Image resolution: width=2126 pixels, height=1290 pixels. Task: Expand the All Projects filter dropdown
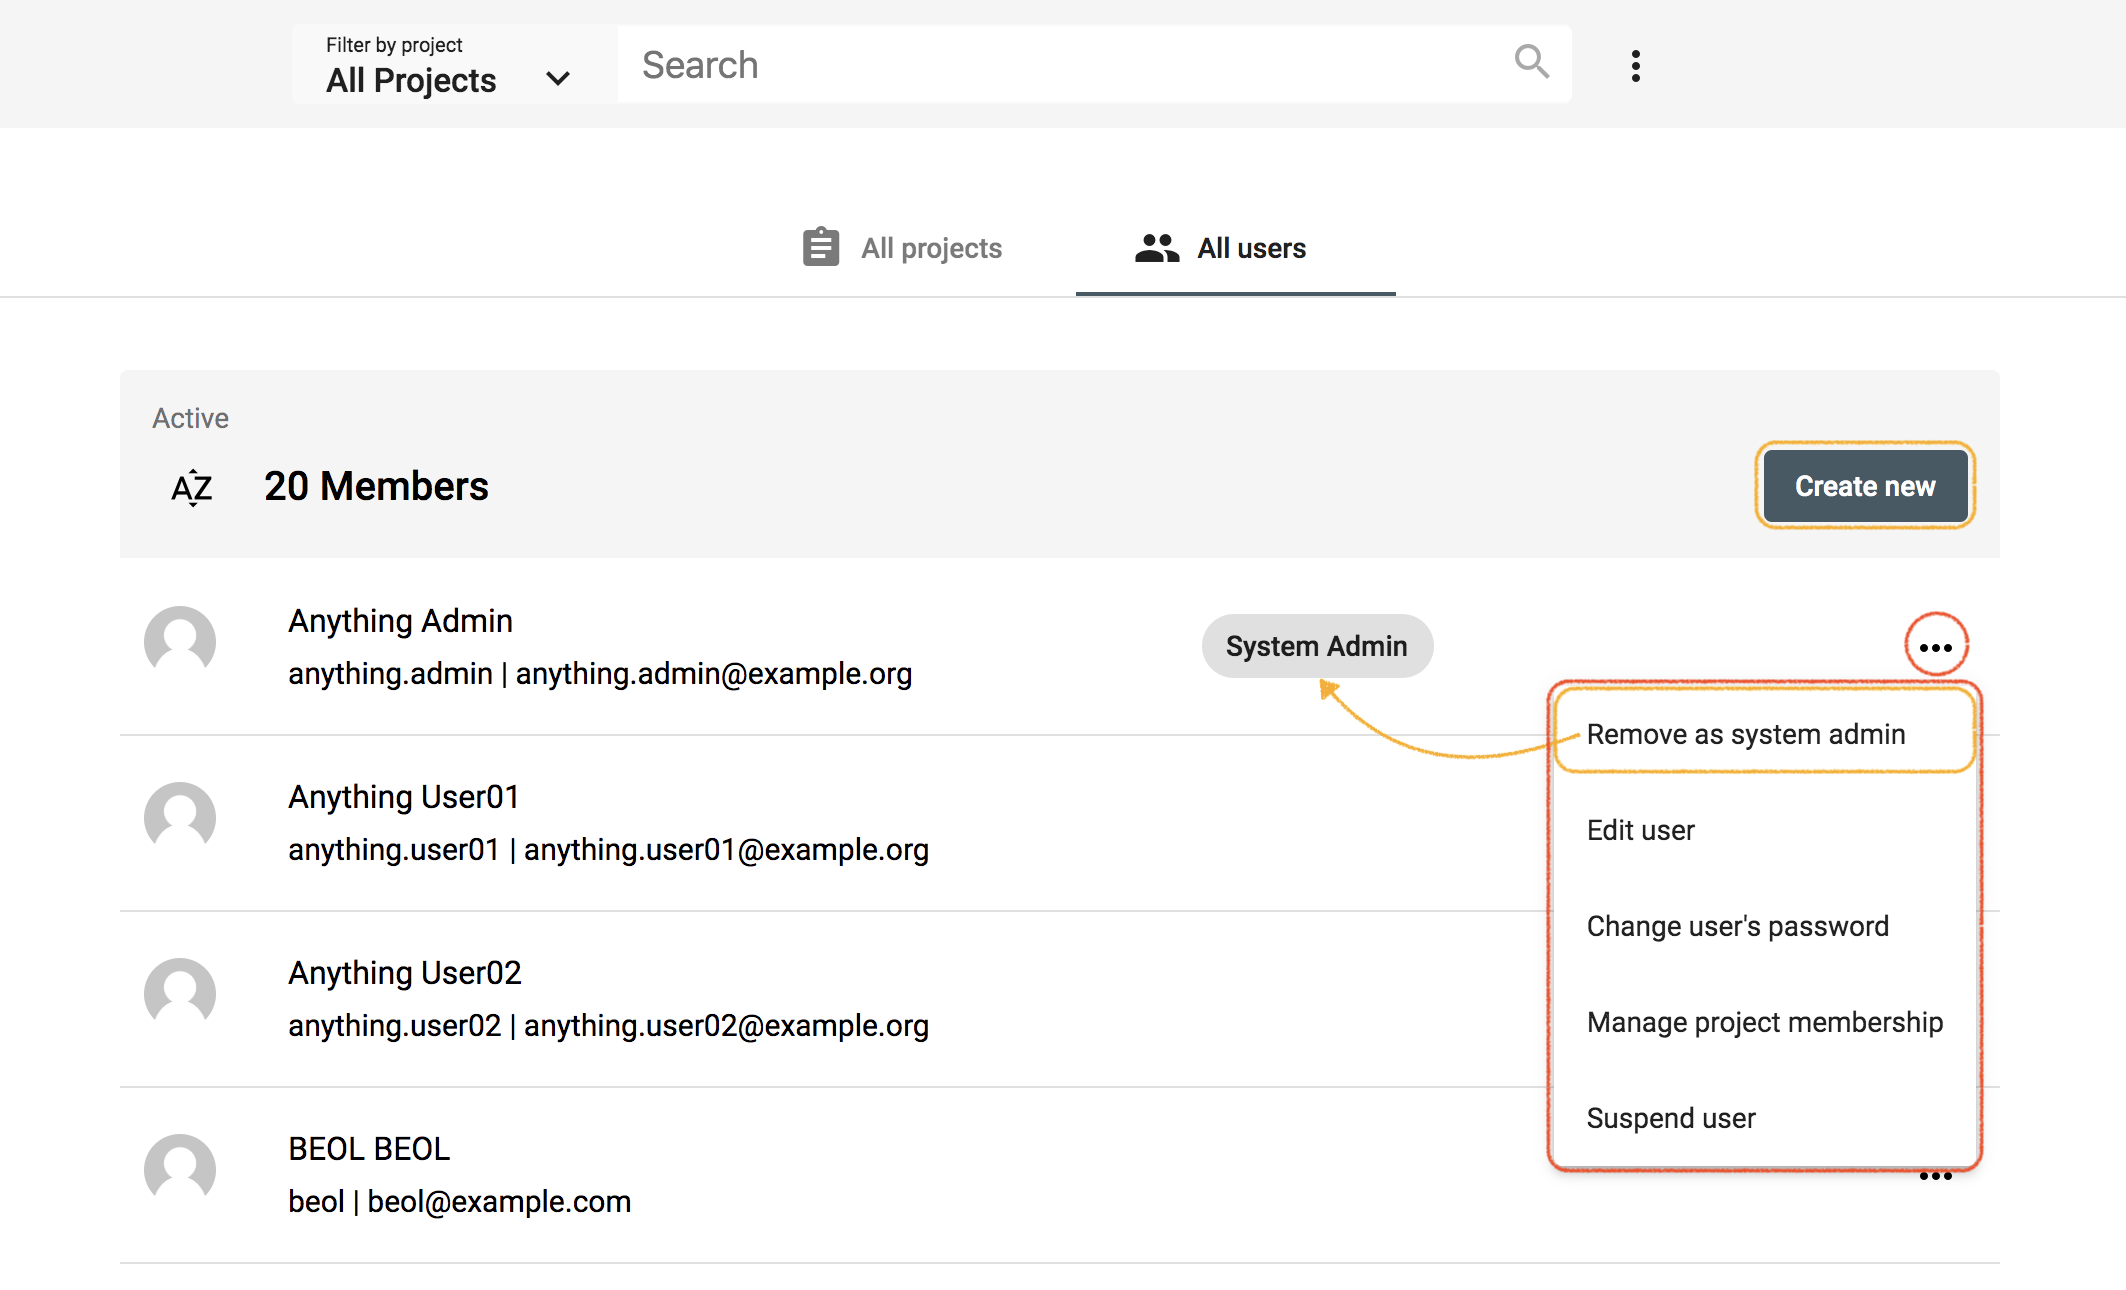pos(558,78)
